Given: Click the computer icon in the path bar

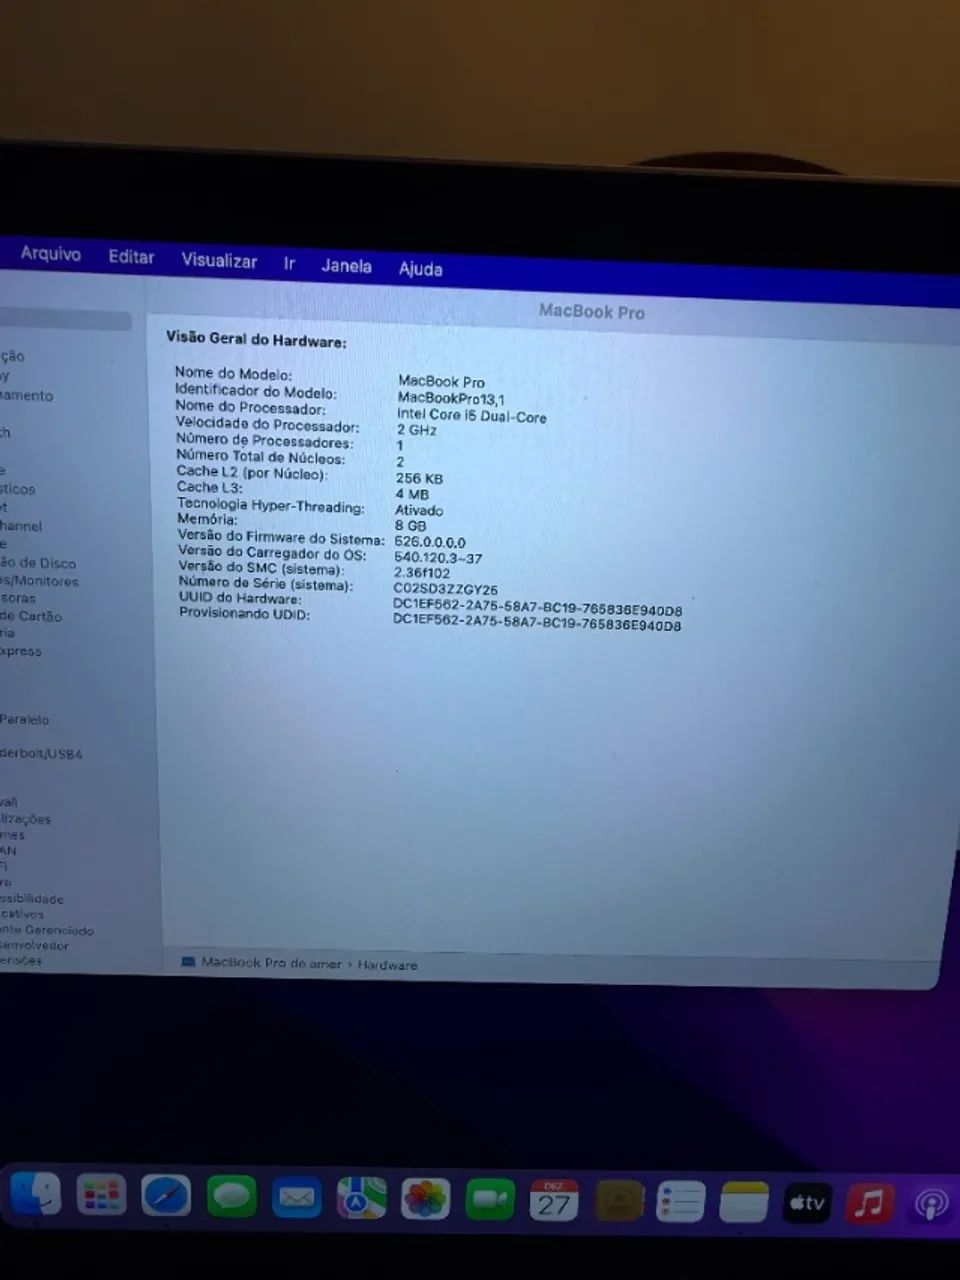Looking at the screenshot, I should [x=188, y=962].
